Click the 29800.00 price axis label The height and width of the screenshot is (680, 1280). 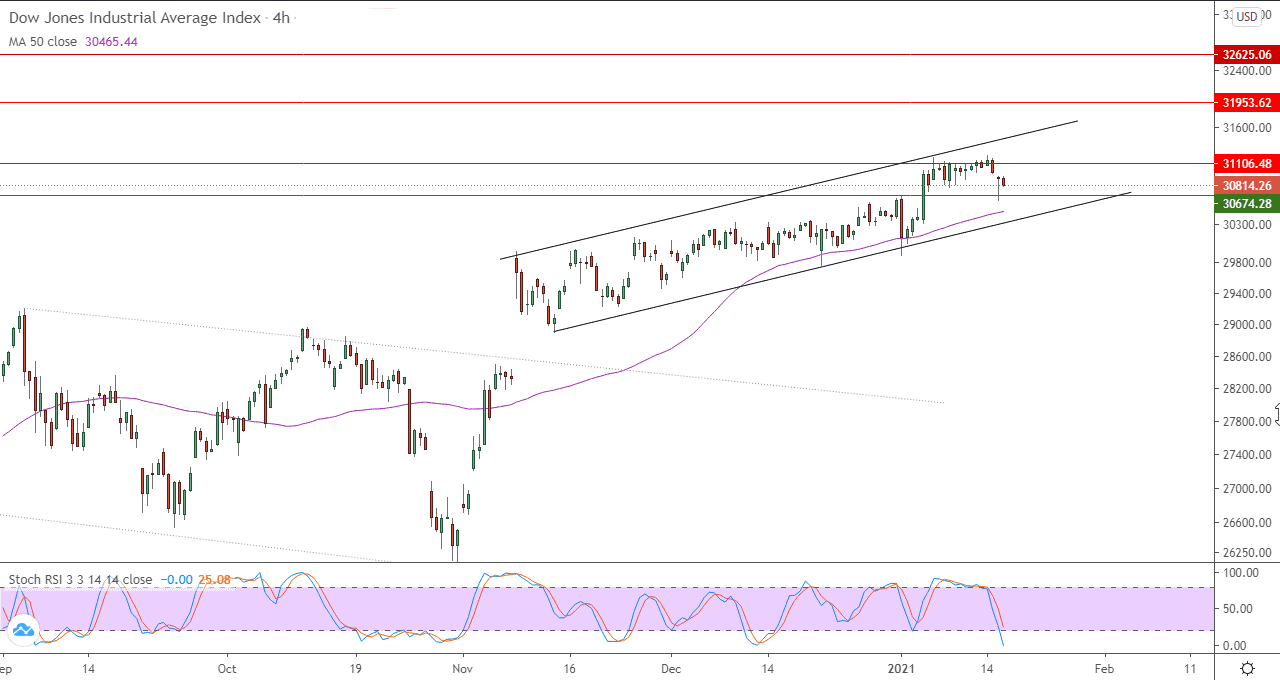click(x=1247, y=262)
